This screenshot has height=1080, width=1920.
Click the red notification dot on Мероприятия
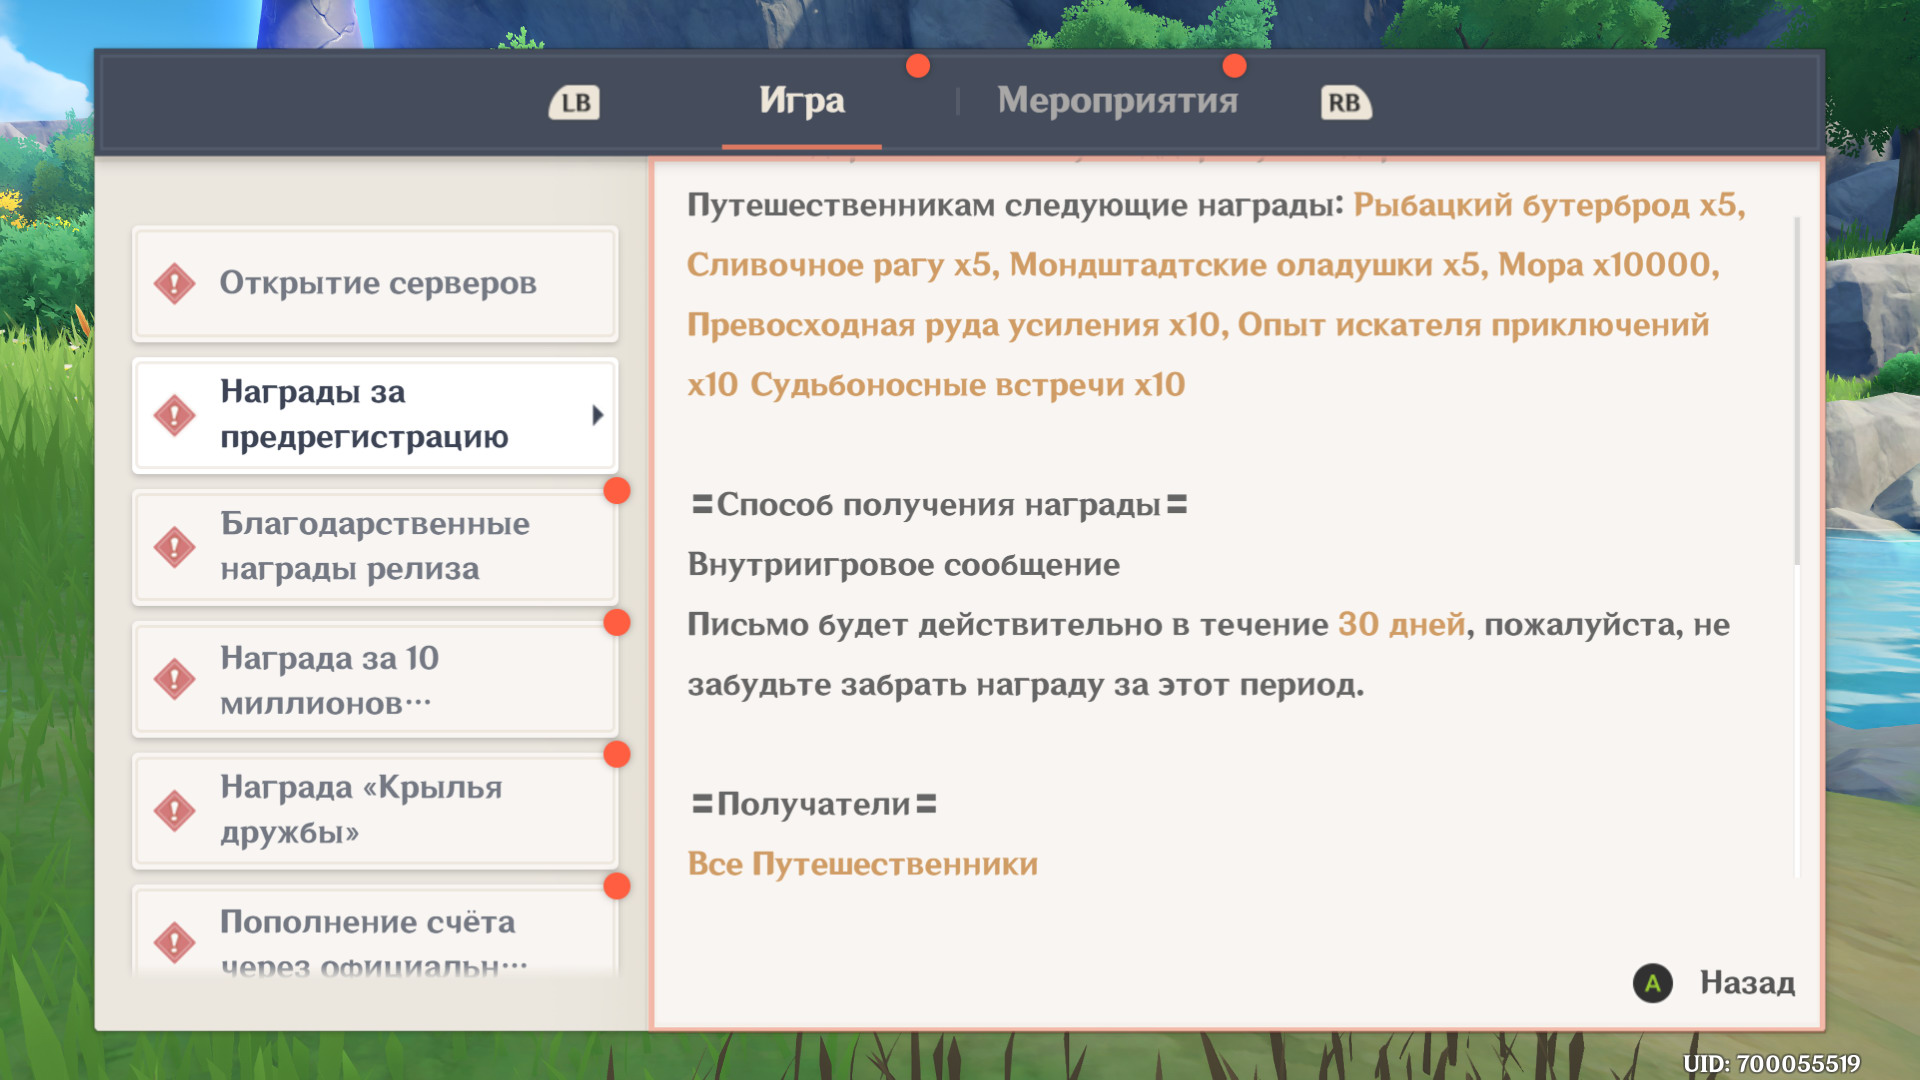click(x=1234, y=66)
